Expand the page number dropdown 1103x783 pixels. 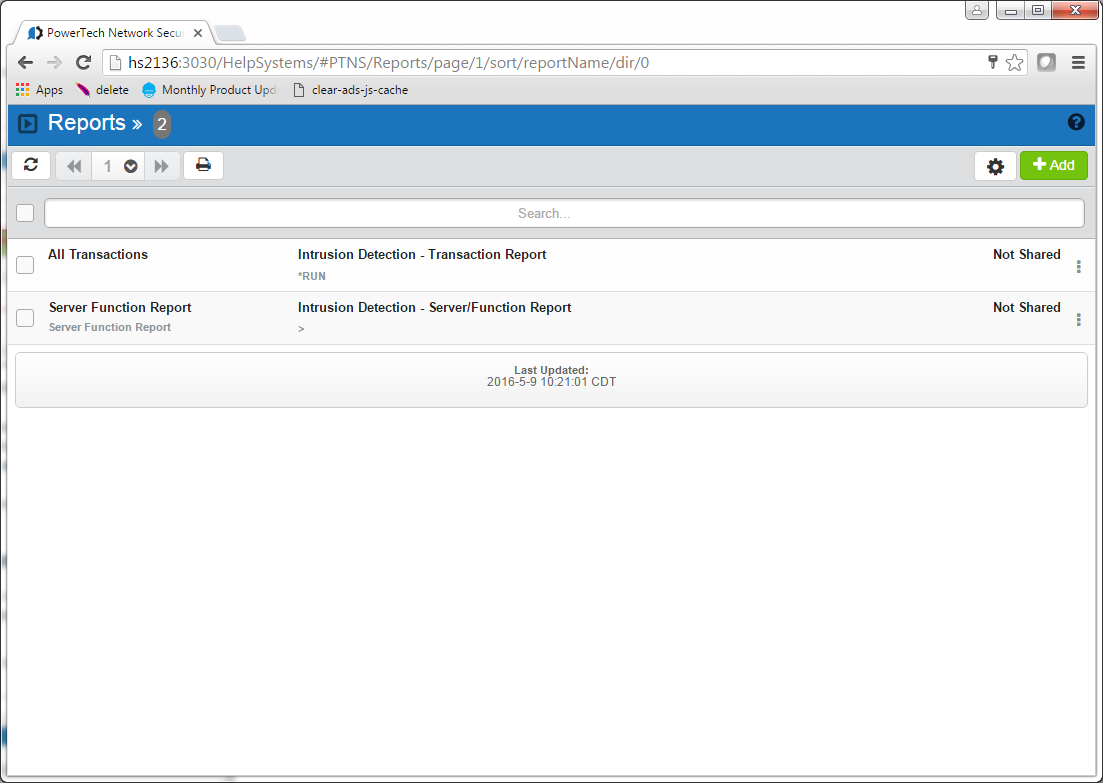(x=130, y=167)
